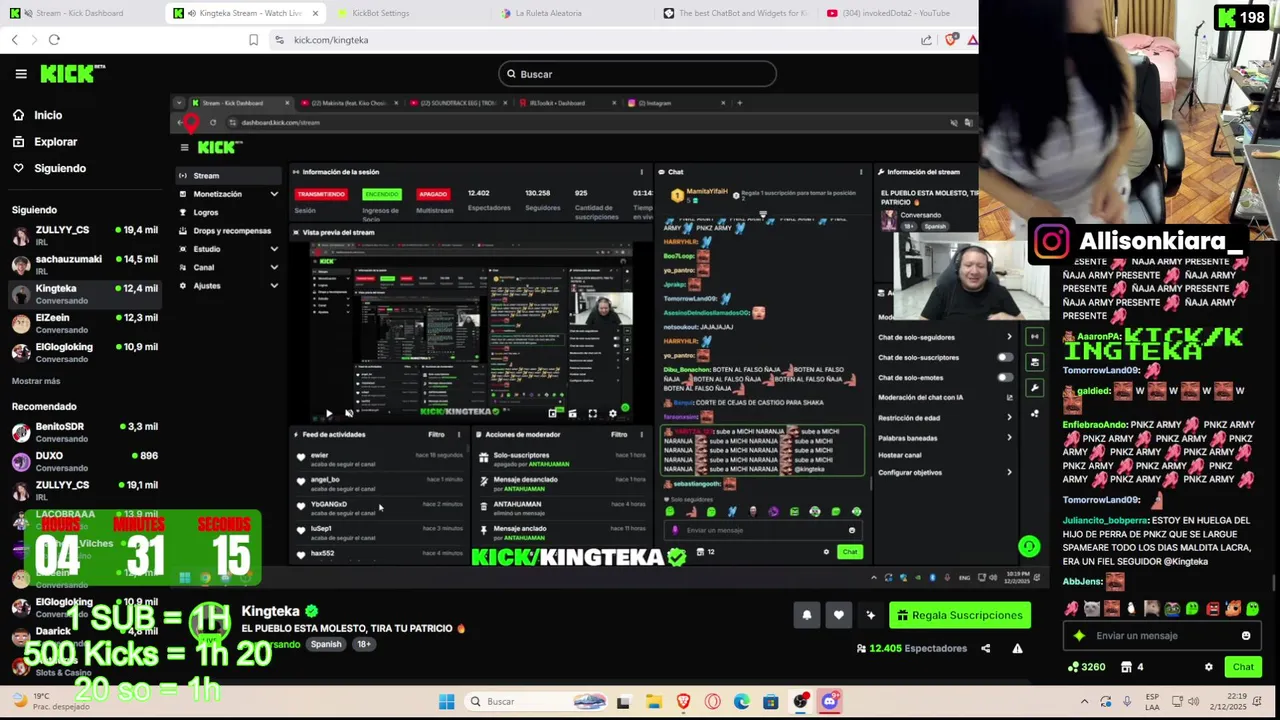The image size is (1280, 720).
Task: Open chat settings gear beside Chat button
Action: (1208, 667)
